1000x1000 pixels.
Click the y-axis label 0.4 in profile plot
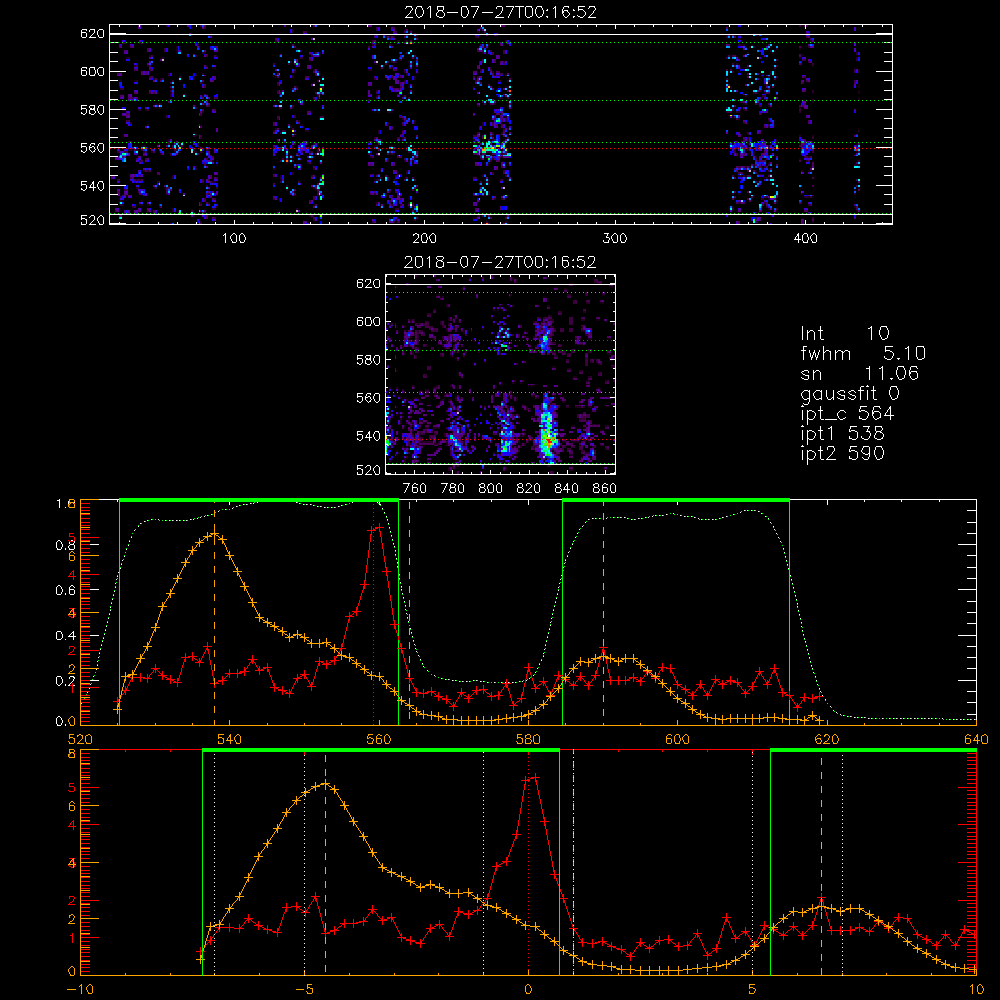(x=65, y=635)
